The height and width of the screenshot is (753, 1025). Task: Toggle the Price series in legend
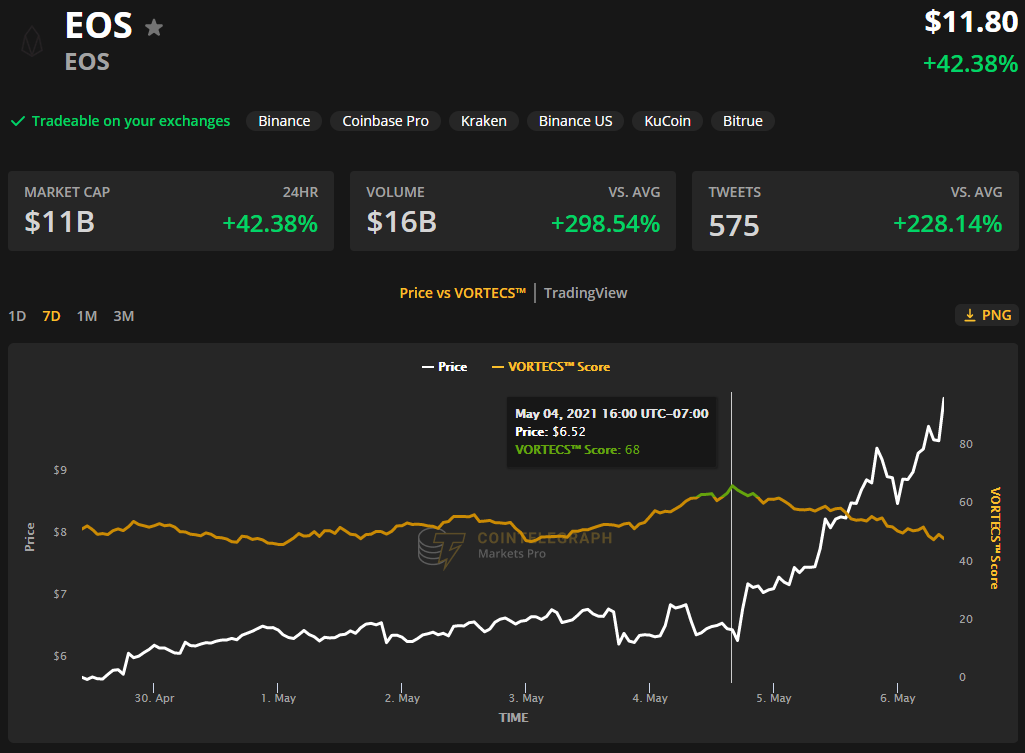point(444,367)
